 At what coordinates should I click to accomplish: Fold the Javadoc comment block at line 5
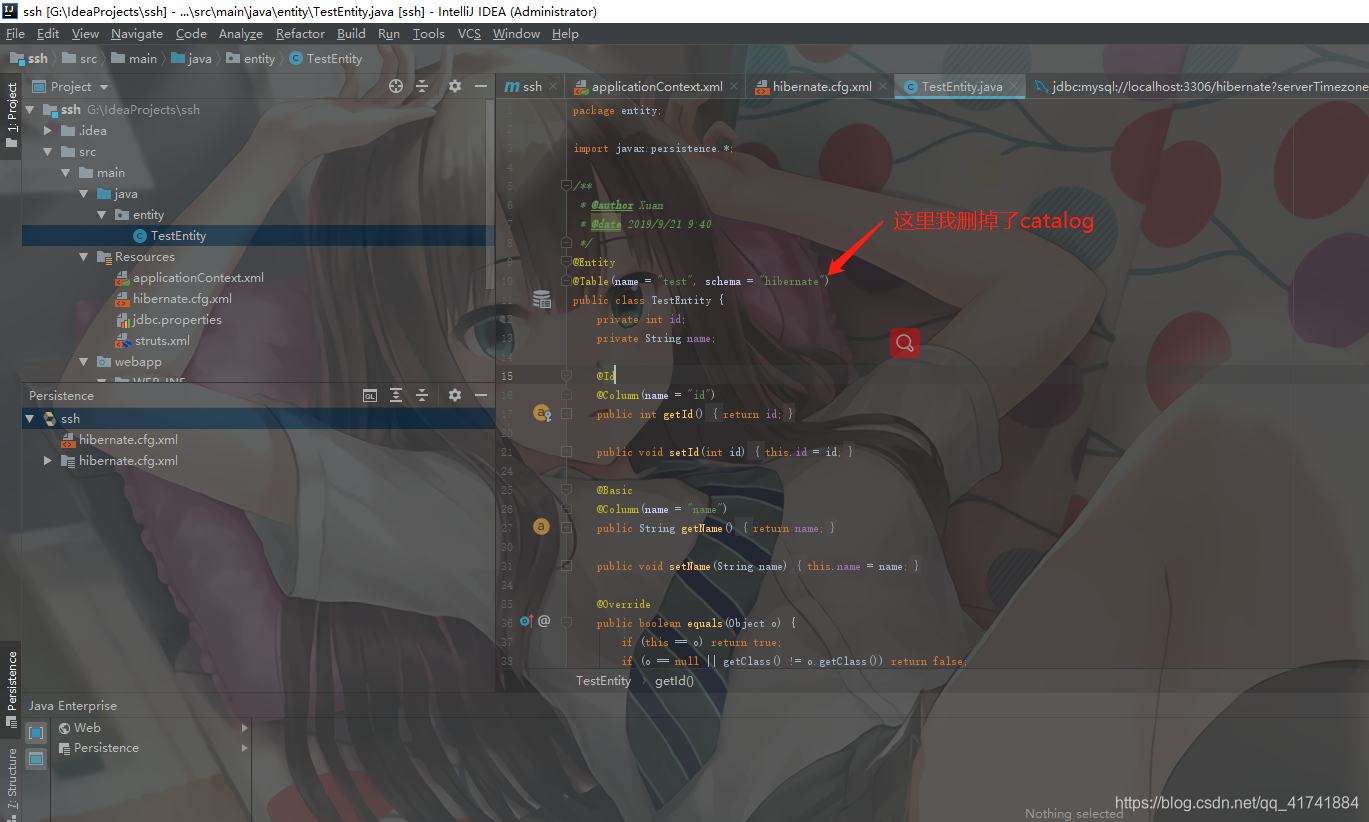[x=567, y=186]
